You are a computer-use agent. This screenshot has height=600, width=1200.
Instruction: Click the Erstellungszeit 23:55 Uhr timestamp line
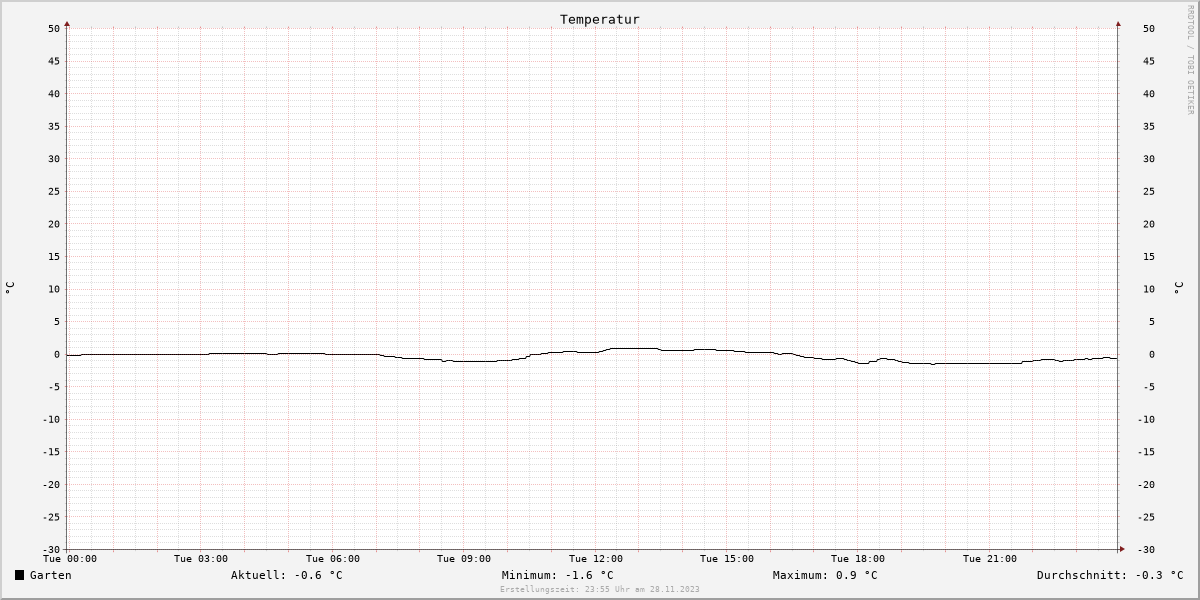coord(600,589)
